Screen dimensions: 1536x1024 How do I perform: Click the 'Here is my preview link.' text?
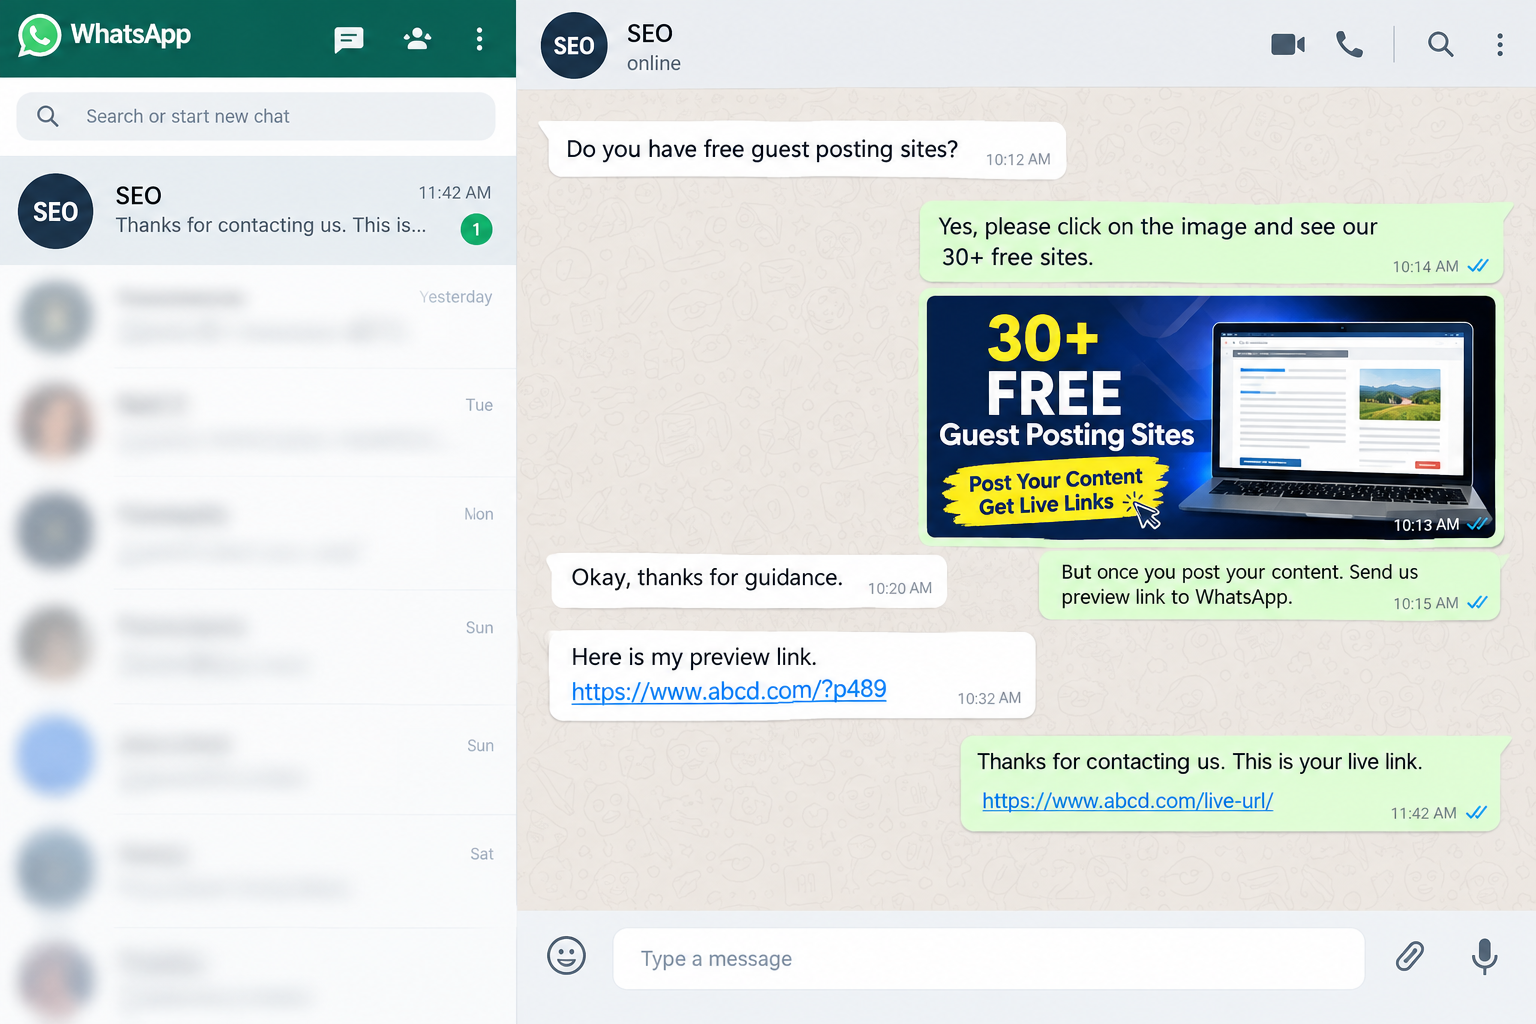point(694,657)
